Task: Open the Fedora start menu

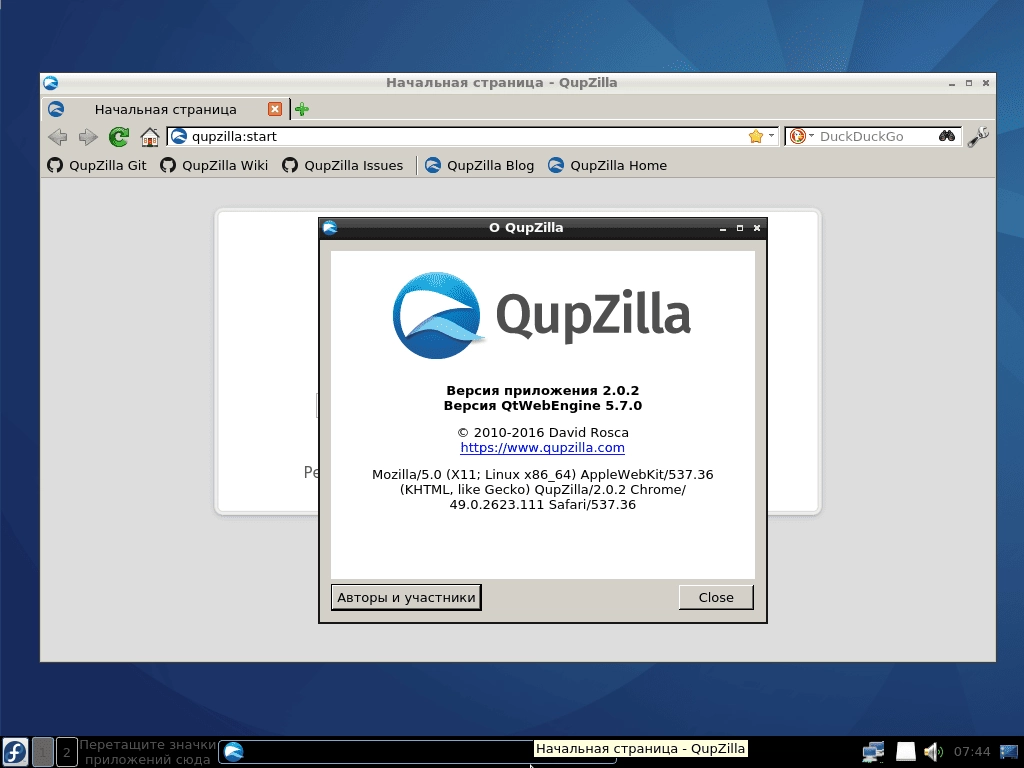Action: click(15, 752)
